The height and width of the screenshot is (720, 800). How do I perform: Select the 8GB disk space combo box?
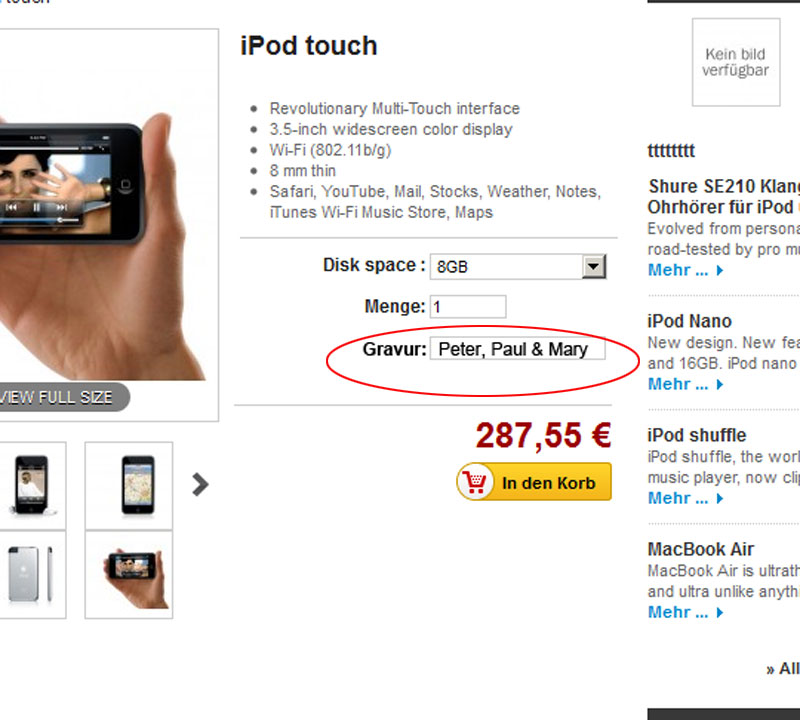(x=518, y=266)
